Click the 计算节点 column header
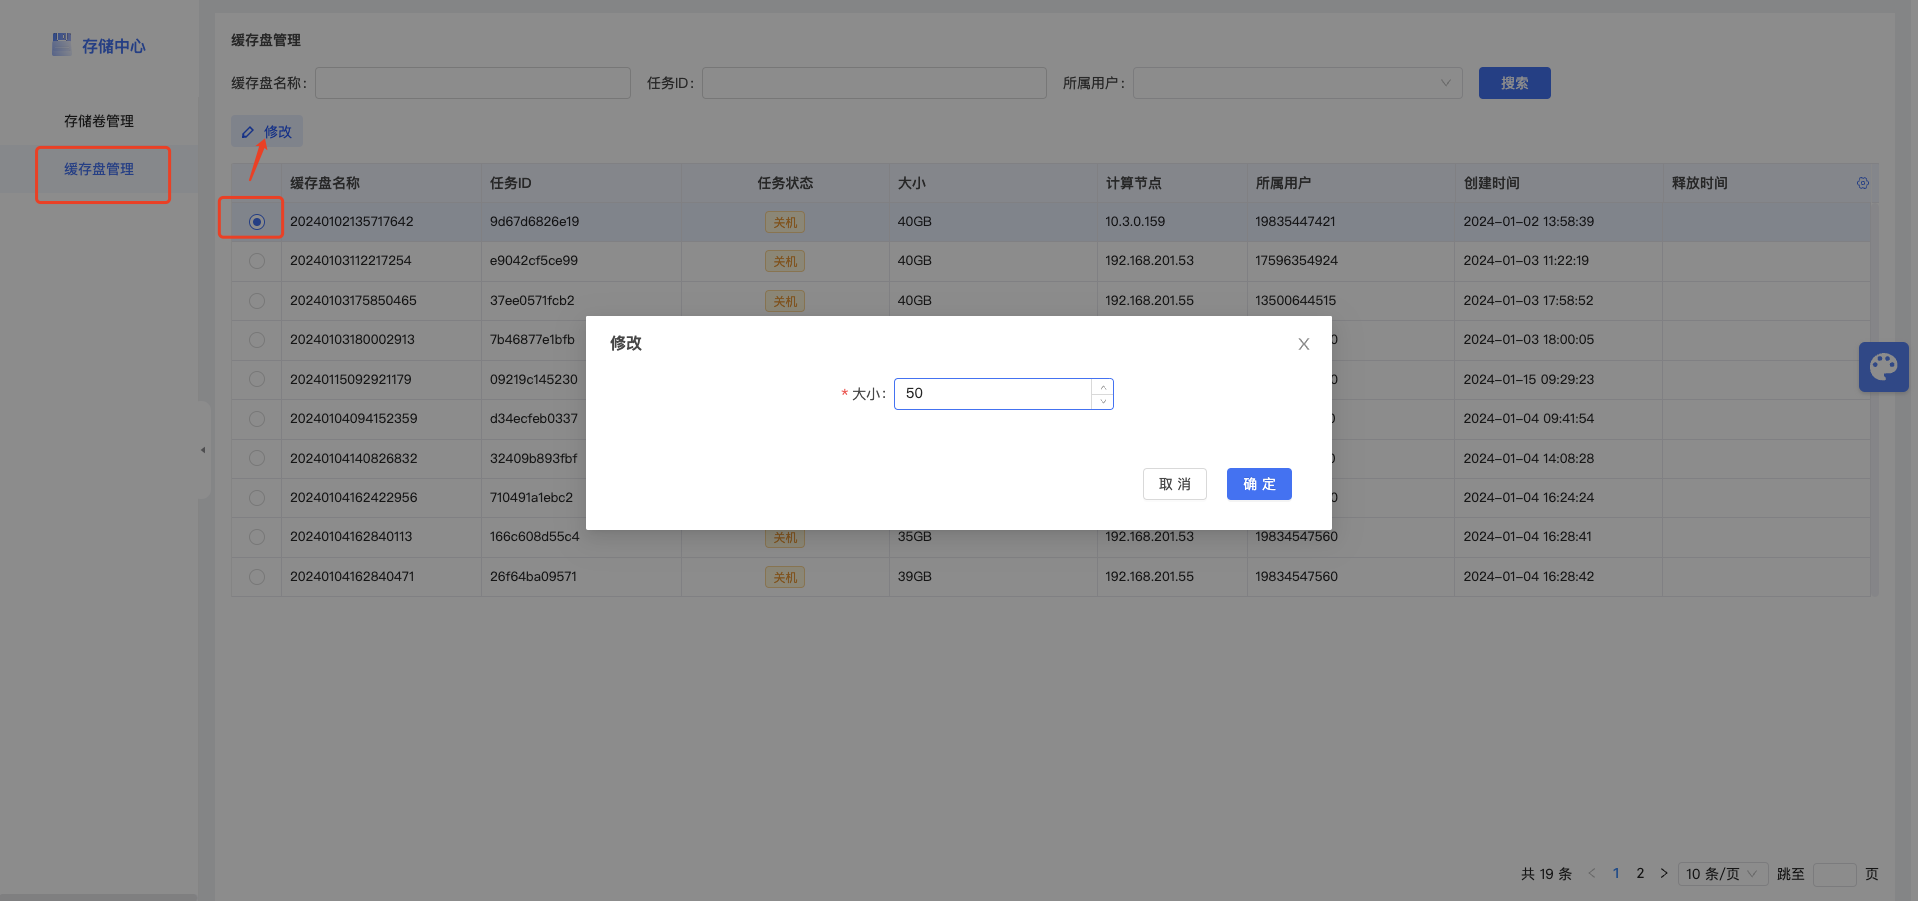Viewport: 1918px width, 901px height. point(1133,183)
